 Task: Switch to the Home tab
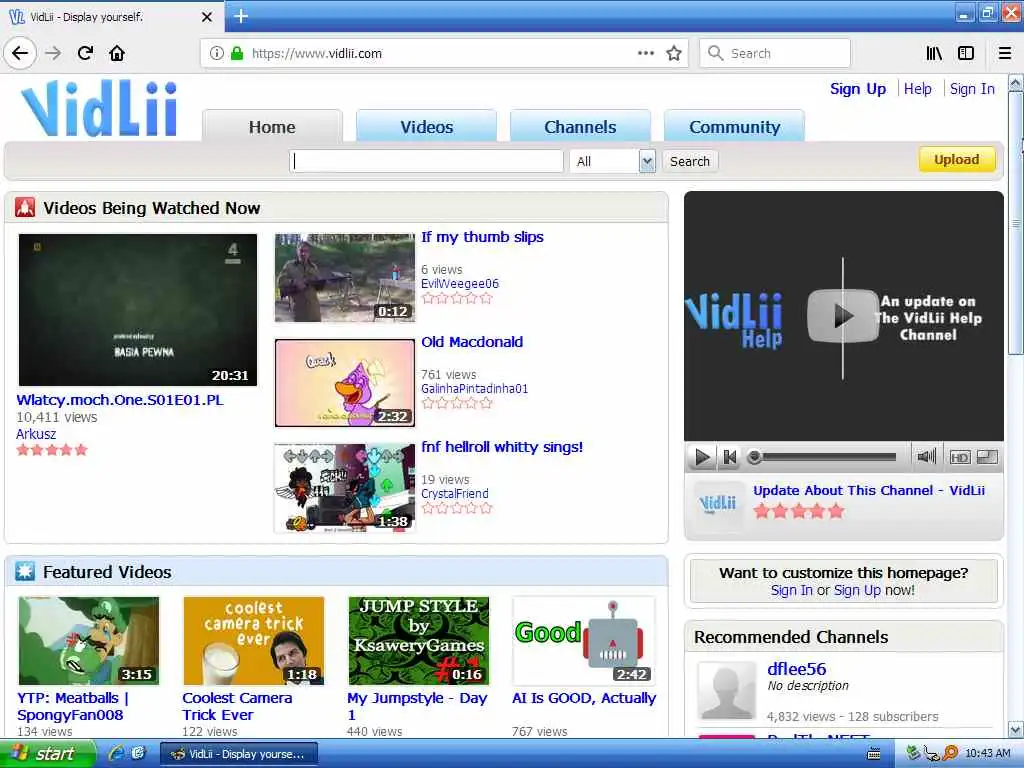tap(272, 127)
